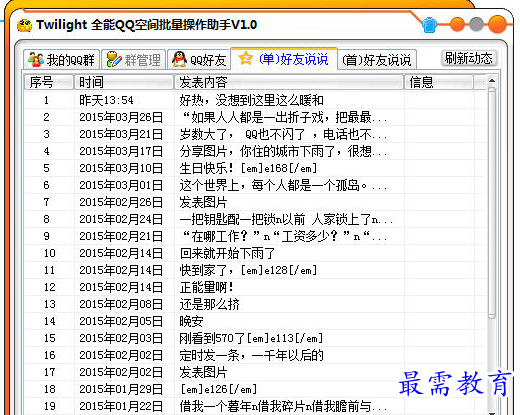This screenshot has height=415, width=520.
Task: Select the (单)好友说说 tab
Action: (x=284, y=59)
